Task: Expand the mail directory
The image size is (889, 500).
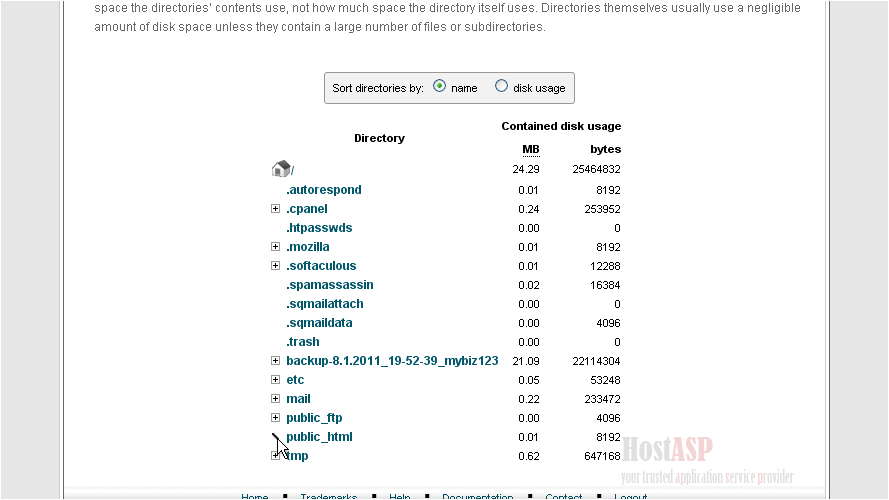Action: [276, 399]
